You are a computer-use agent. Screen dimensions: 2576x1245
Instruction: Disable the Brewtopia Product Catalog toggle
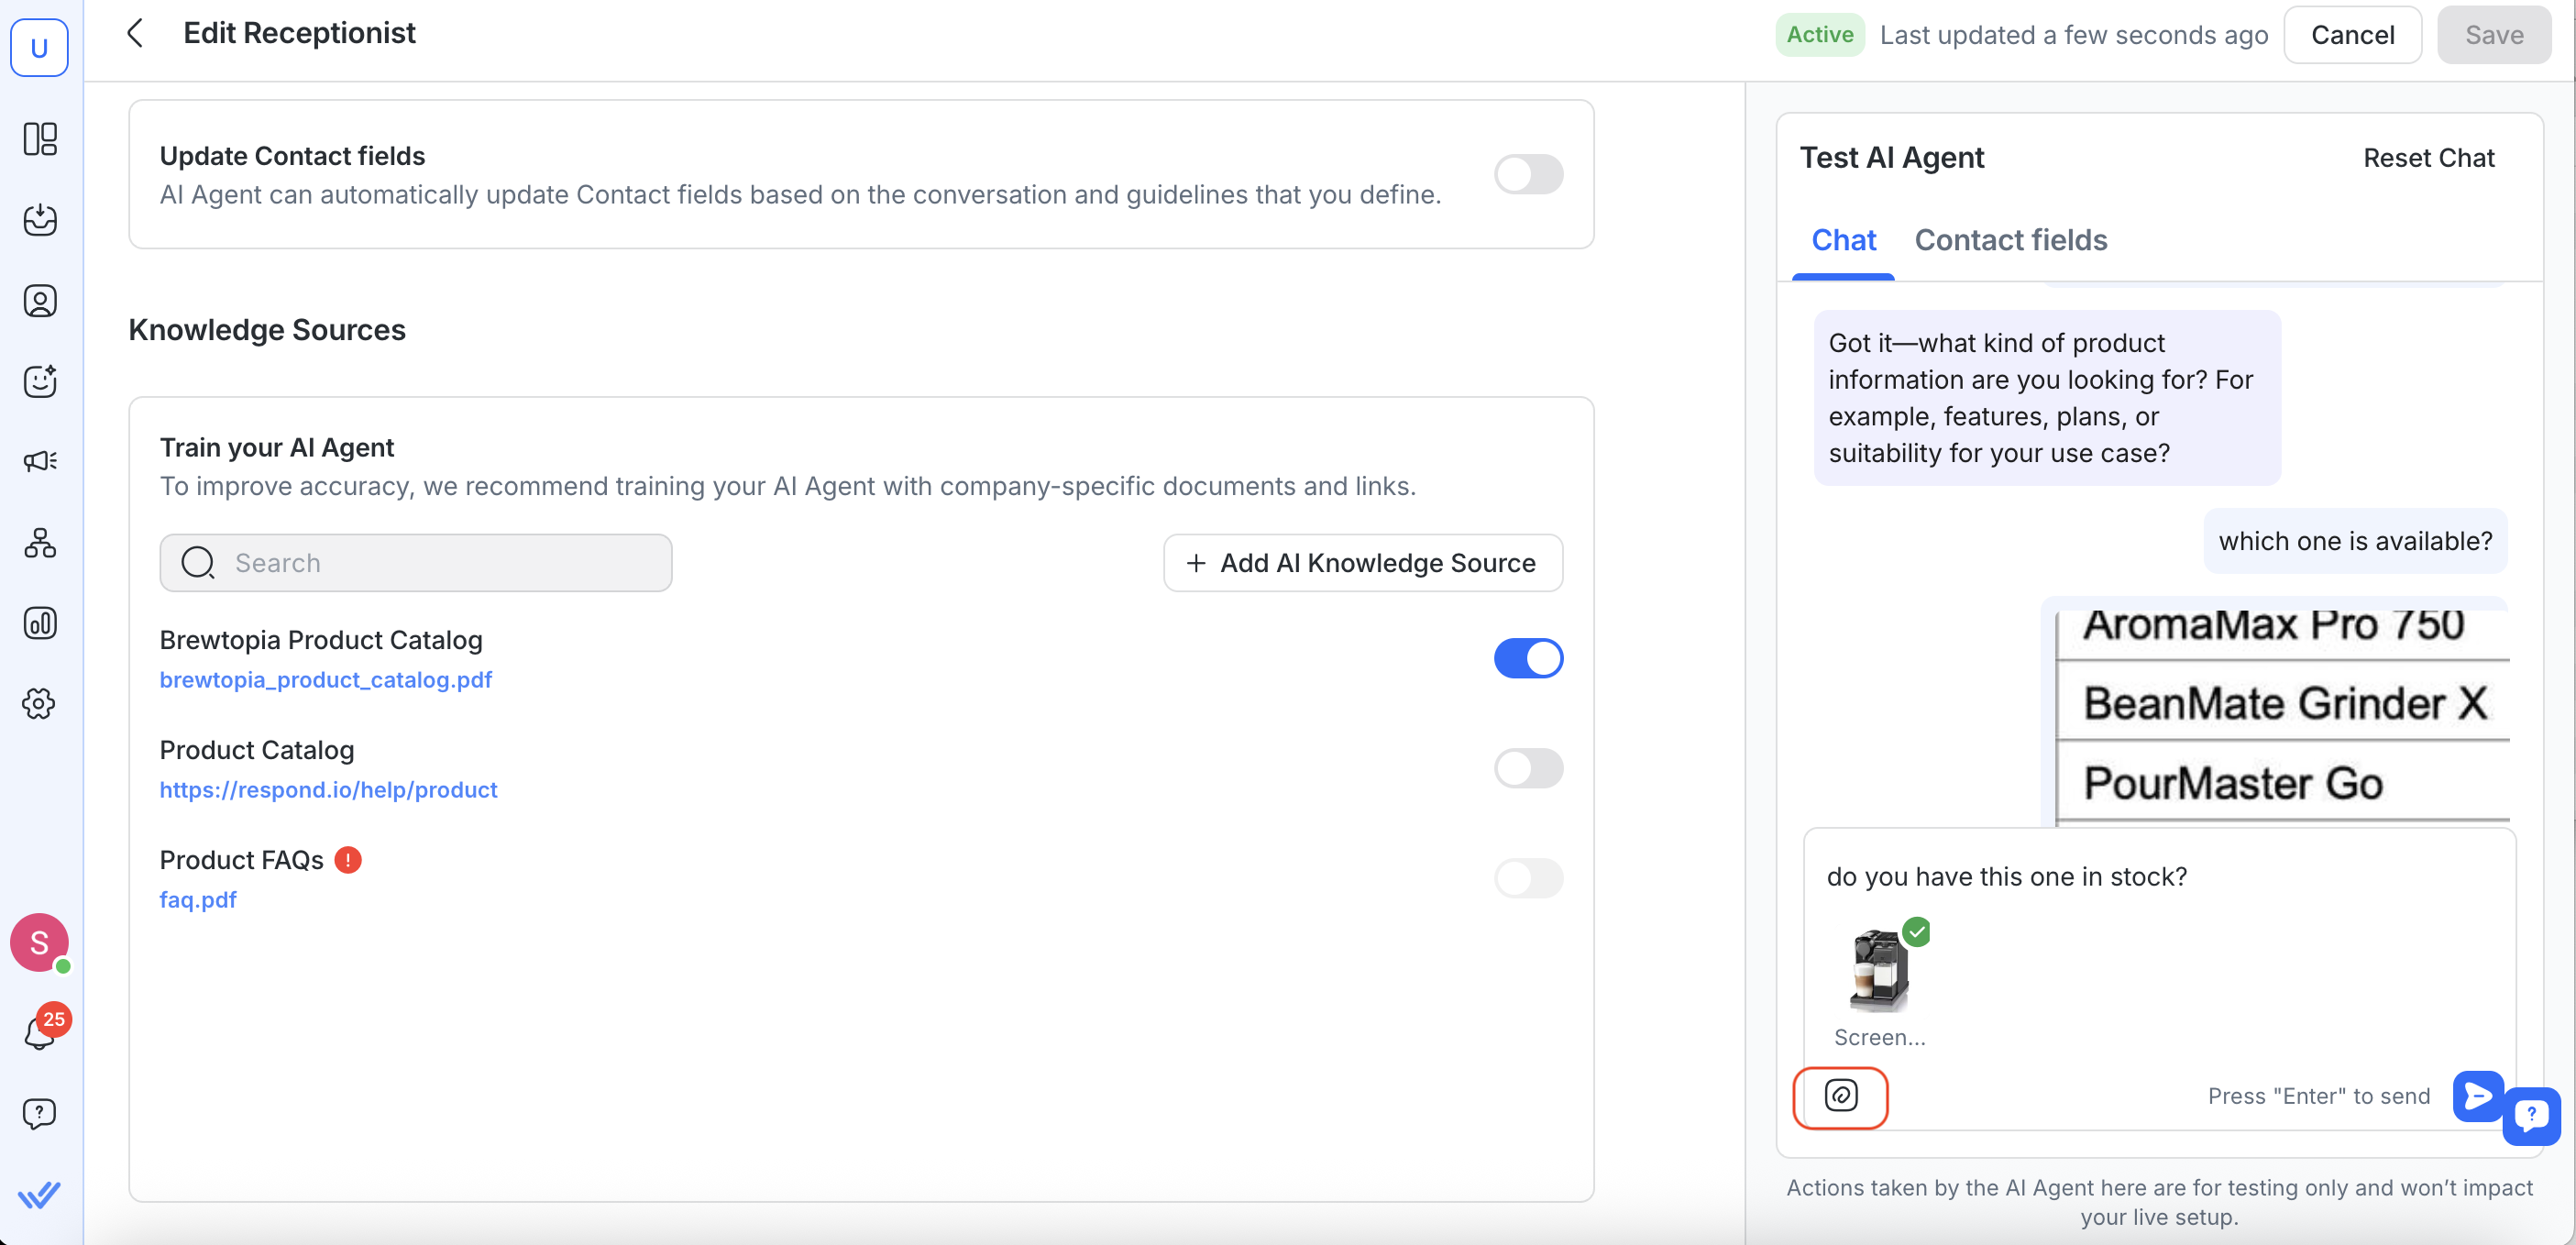(x=1527, y=658)
